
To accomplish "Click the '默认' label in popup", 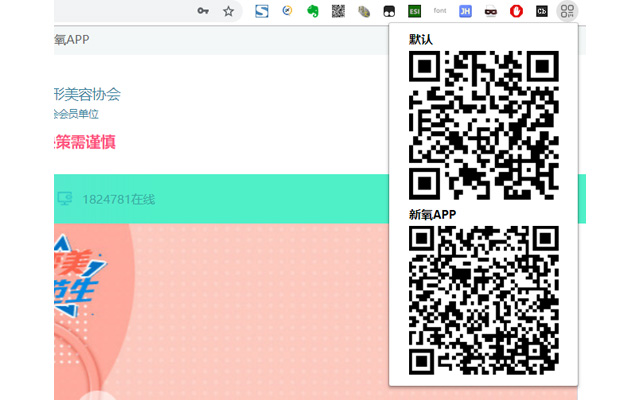I will pos(421,39).
